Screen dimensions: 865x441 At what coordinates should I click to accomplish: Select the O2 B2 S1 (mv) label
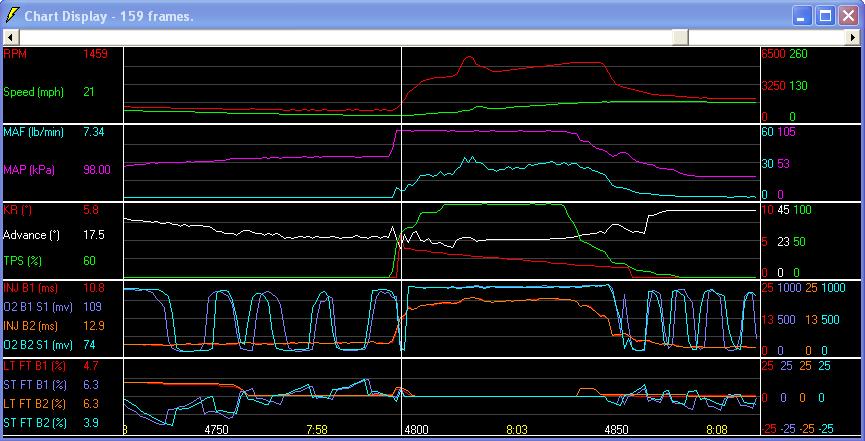38,344
